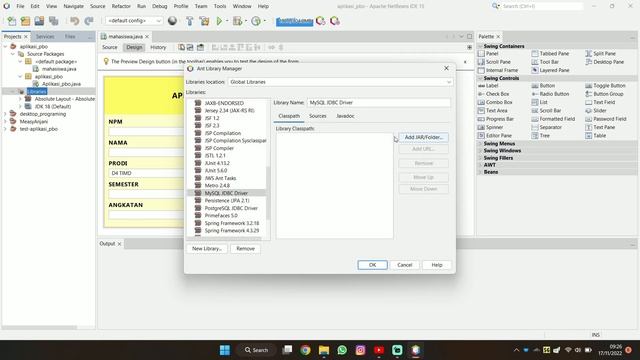Open Chrome from the Windows taskbar

click(x=305, y=350)
